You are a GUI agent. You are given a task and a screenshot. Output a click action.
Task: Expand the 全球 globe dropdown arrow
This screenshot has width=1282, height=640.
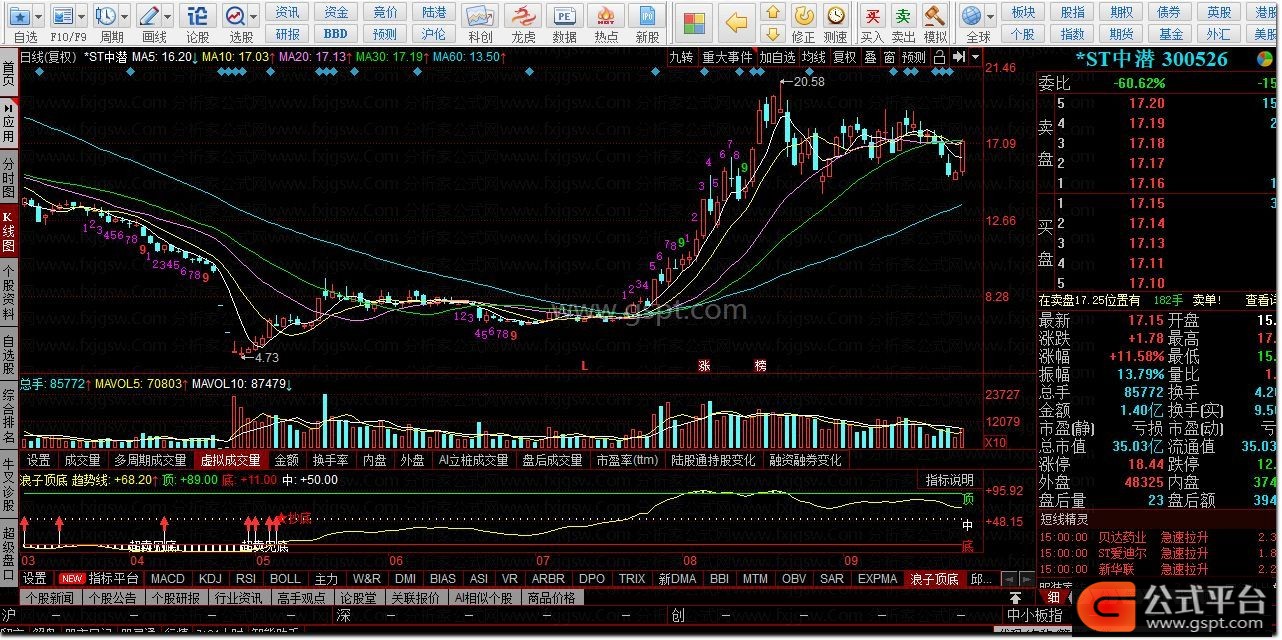click(990, 17)
